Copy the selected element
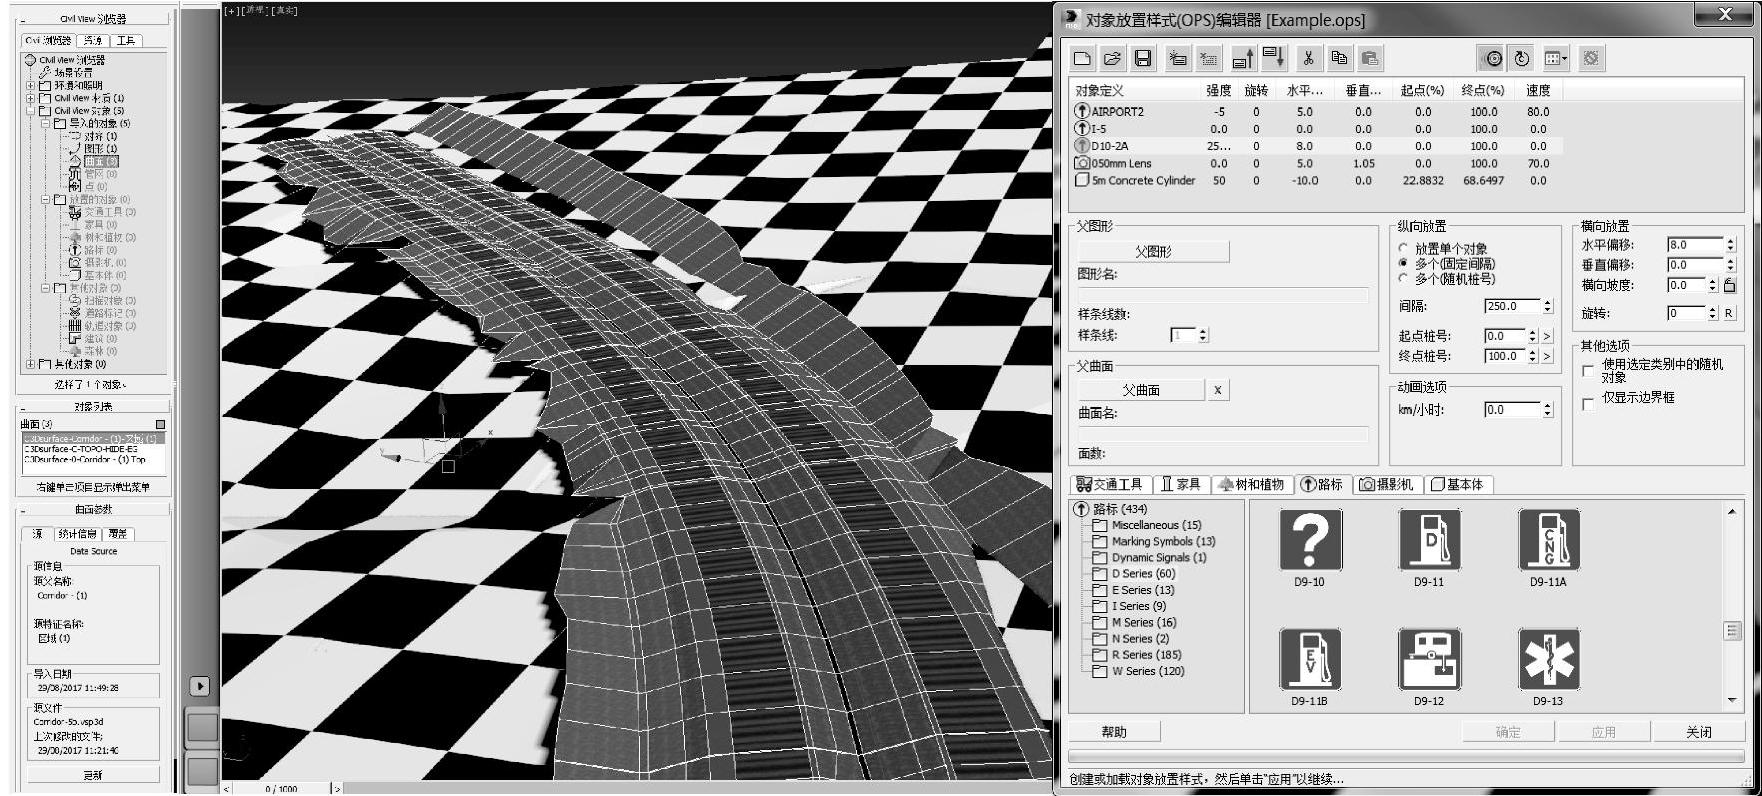The height and width of the screenshot is (796, 1762). 1339,58
